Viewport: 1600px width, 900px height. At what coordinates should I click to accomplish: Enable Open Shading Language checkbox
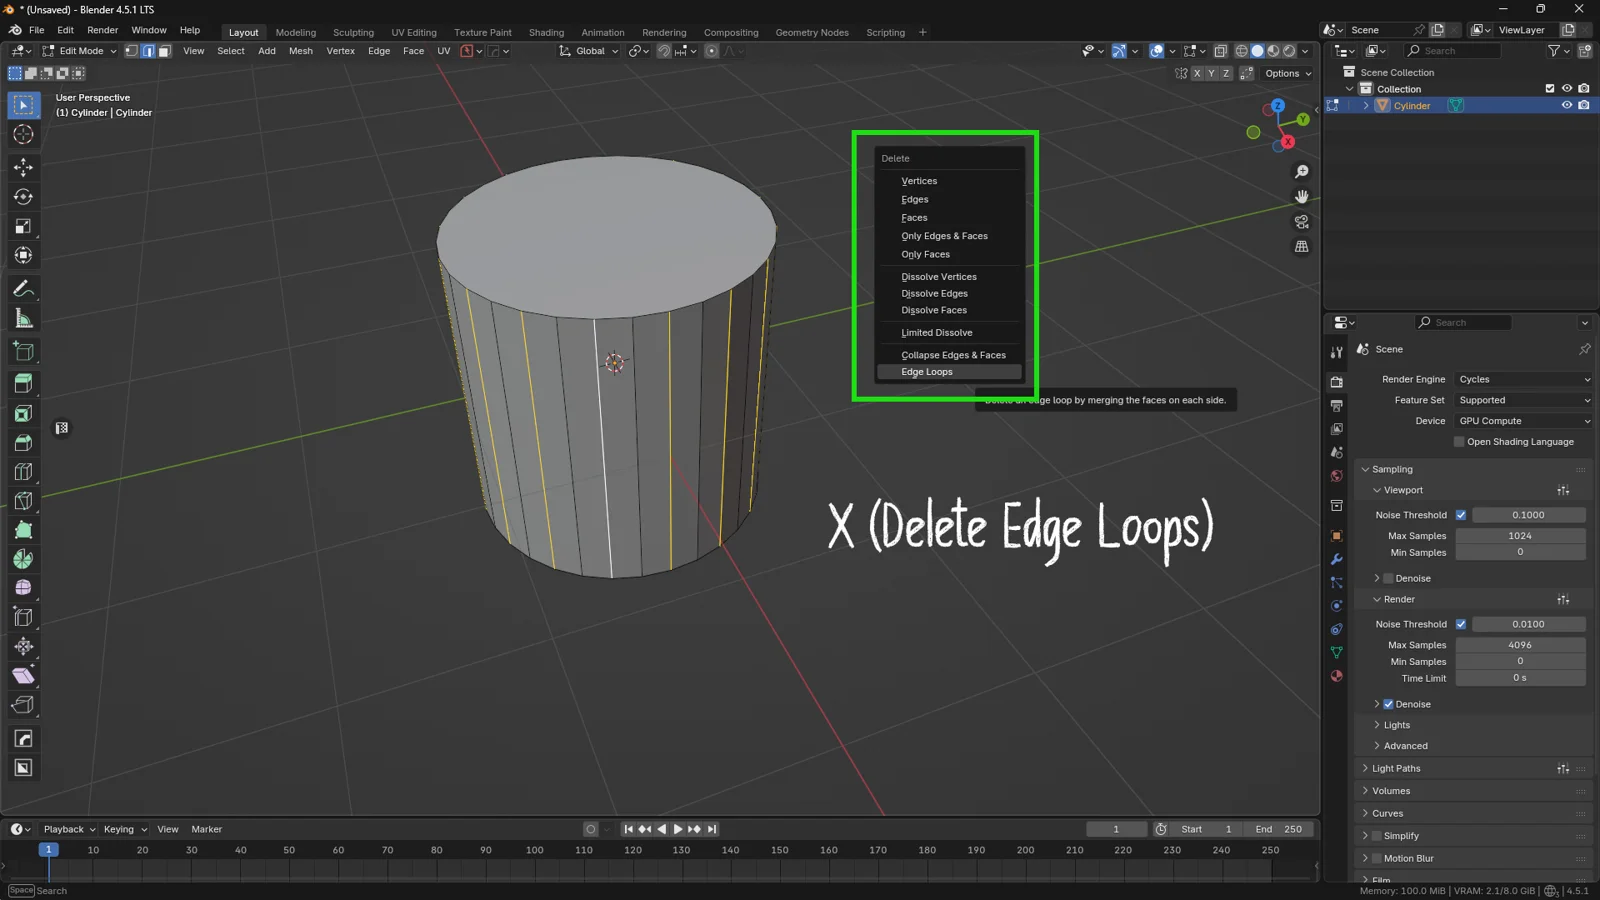[1459, 442]
